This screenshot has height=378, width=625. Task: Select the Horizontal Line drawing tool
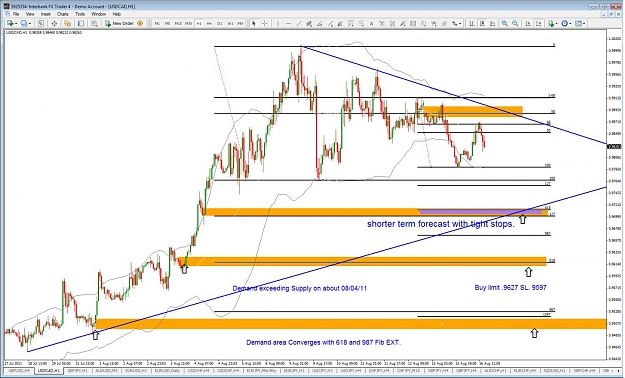[288, 24]
